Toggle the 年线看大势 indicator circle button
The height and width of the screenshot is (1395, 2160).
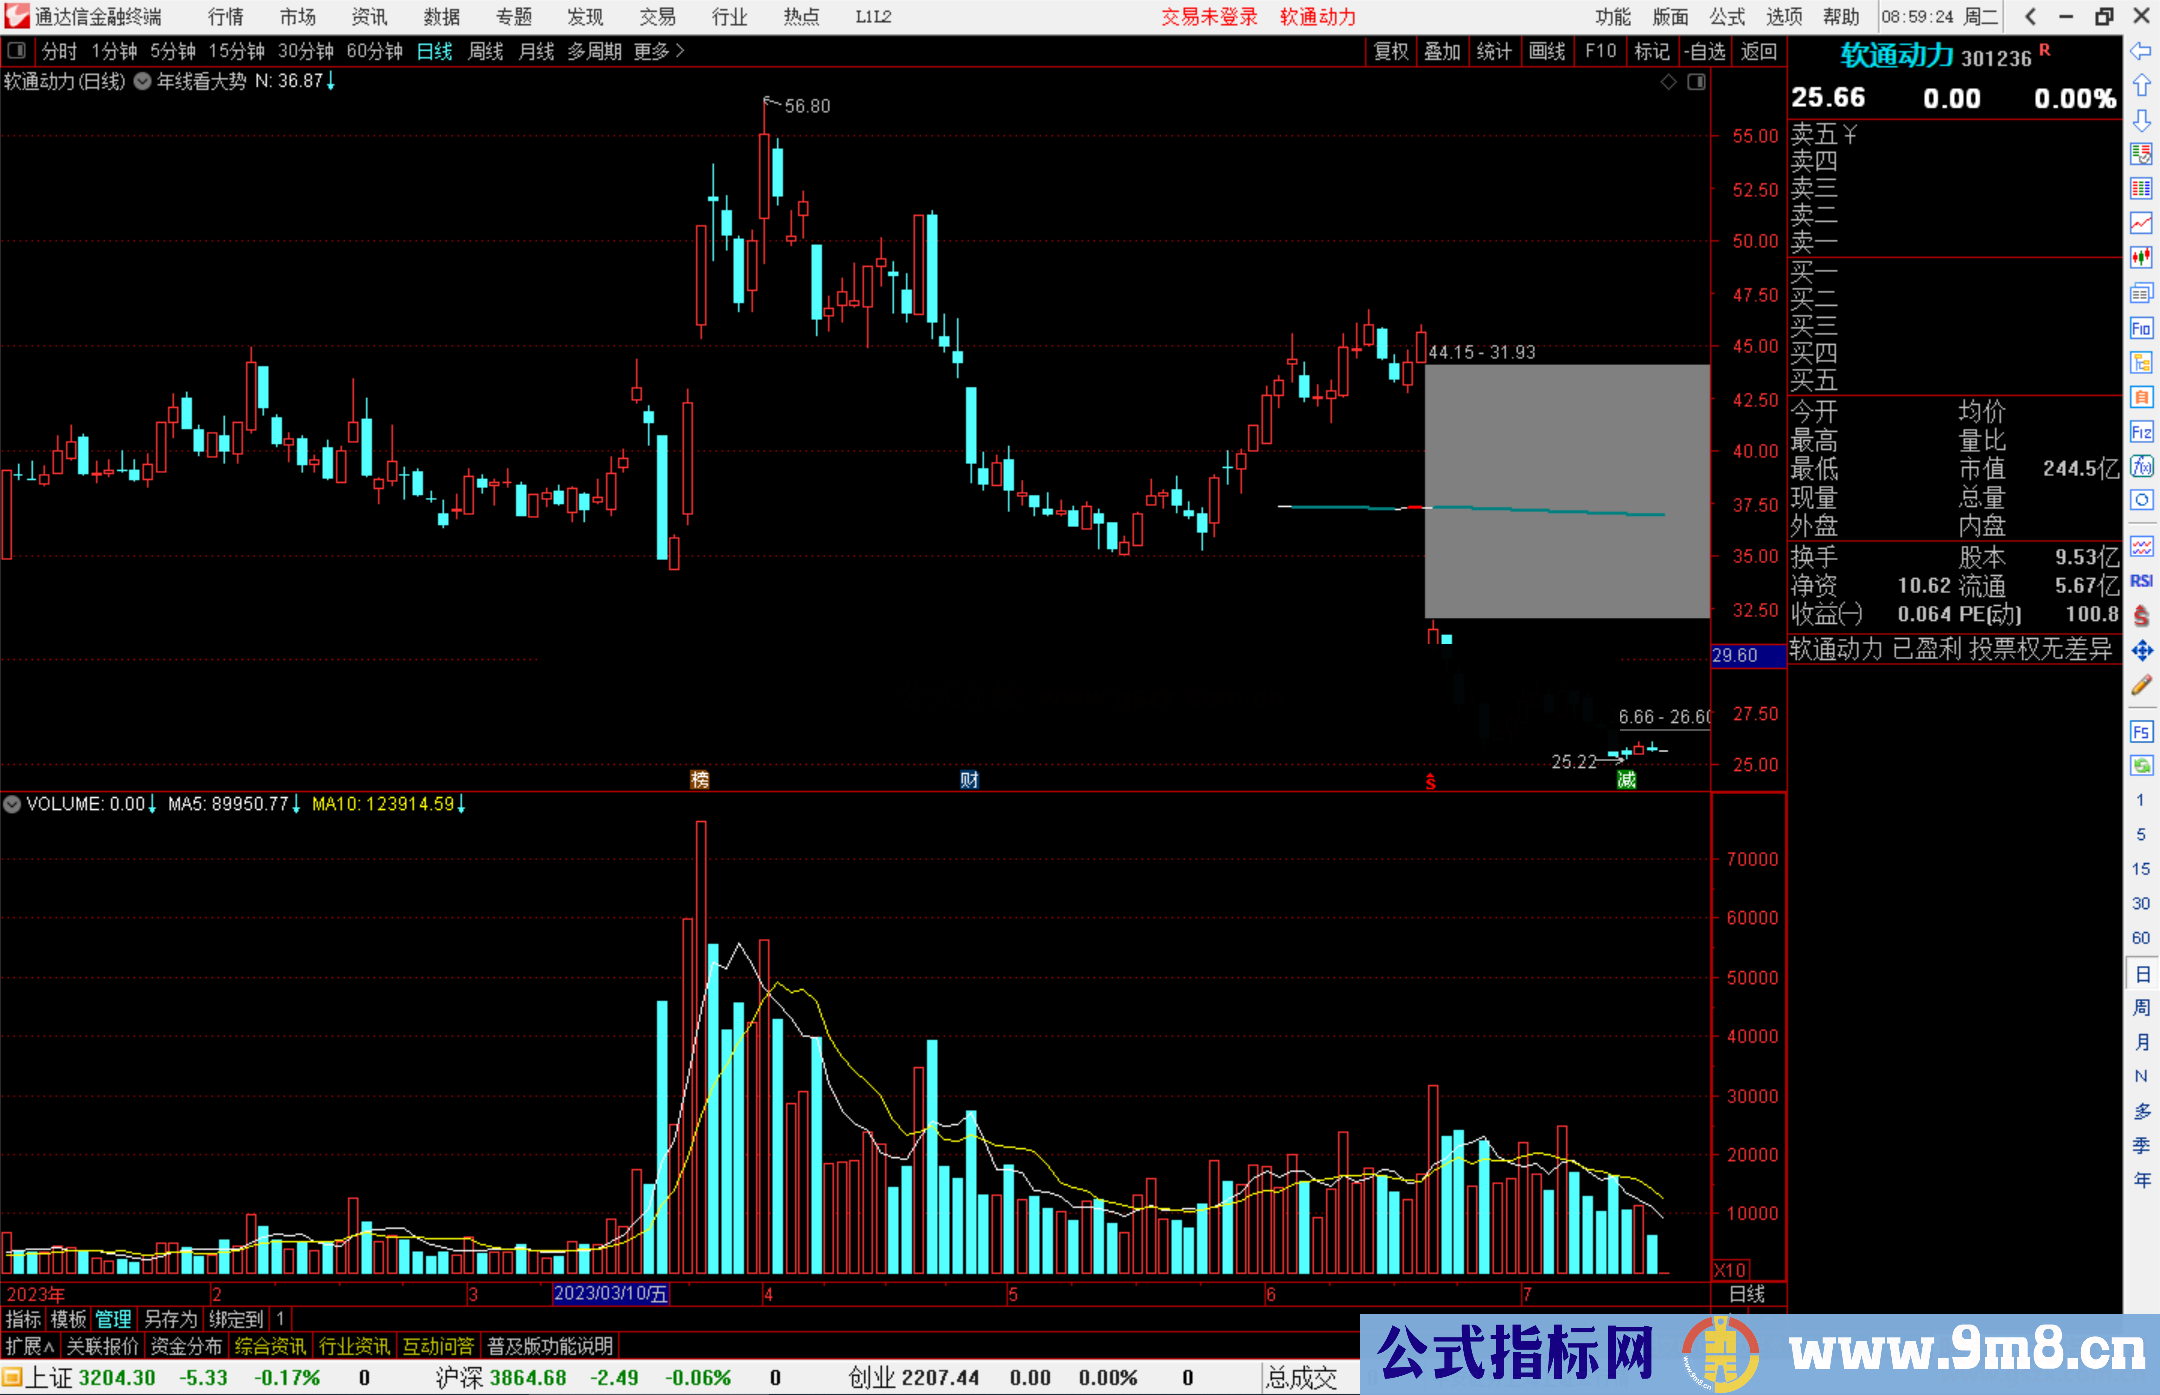point(143,81)
